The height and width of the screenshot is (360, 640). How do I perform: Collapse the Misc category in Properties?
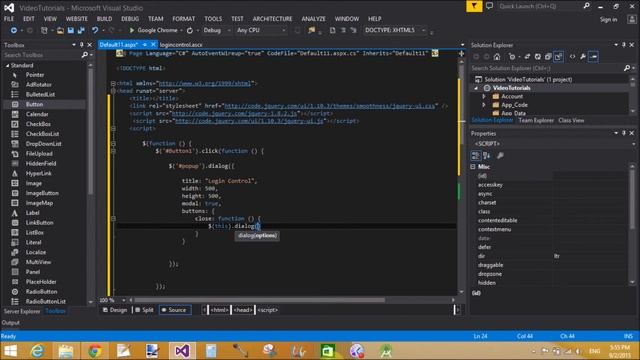(473, 167)
